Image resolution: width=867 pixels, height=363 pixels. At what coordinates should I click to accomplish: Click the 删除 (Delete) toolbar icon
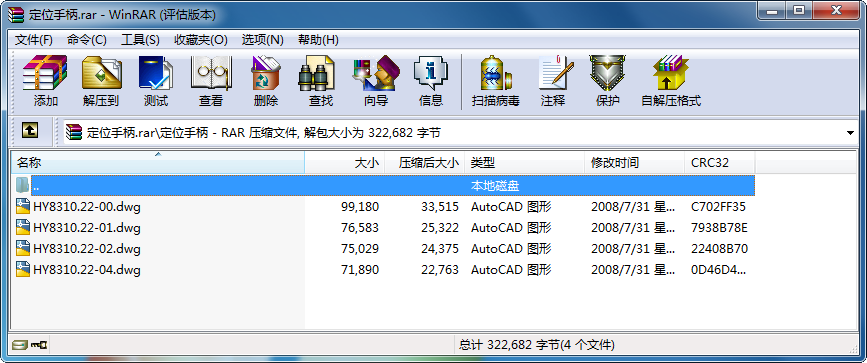click(265, 81)
